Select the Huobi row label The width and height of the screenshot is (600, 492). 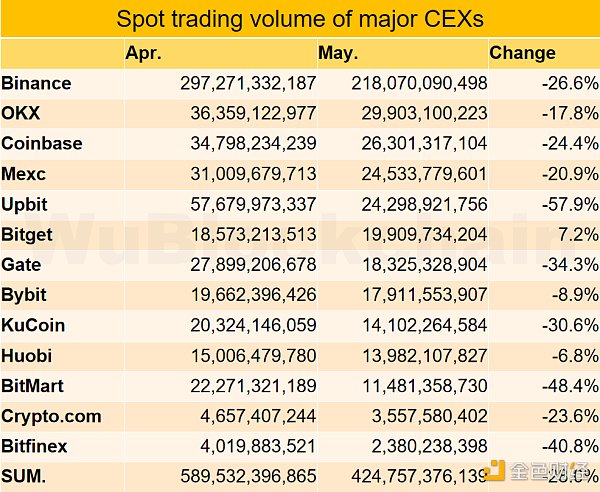27,356
